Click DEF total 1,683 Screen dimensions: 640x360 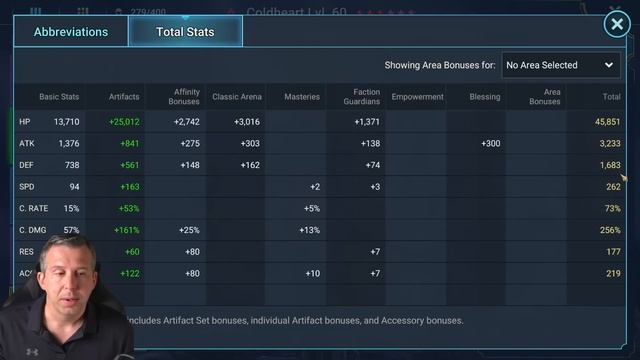coord(610,165)
